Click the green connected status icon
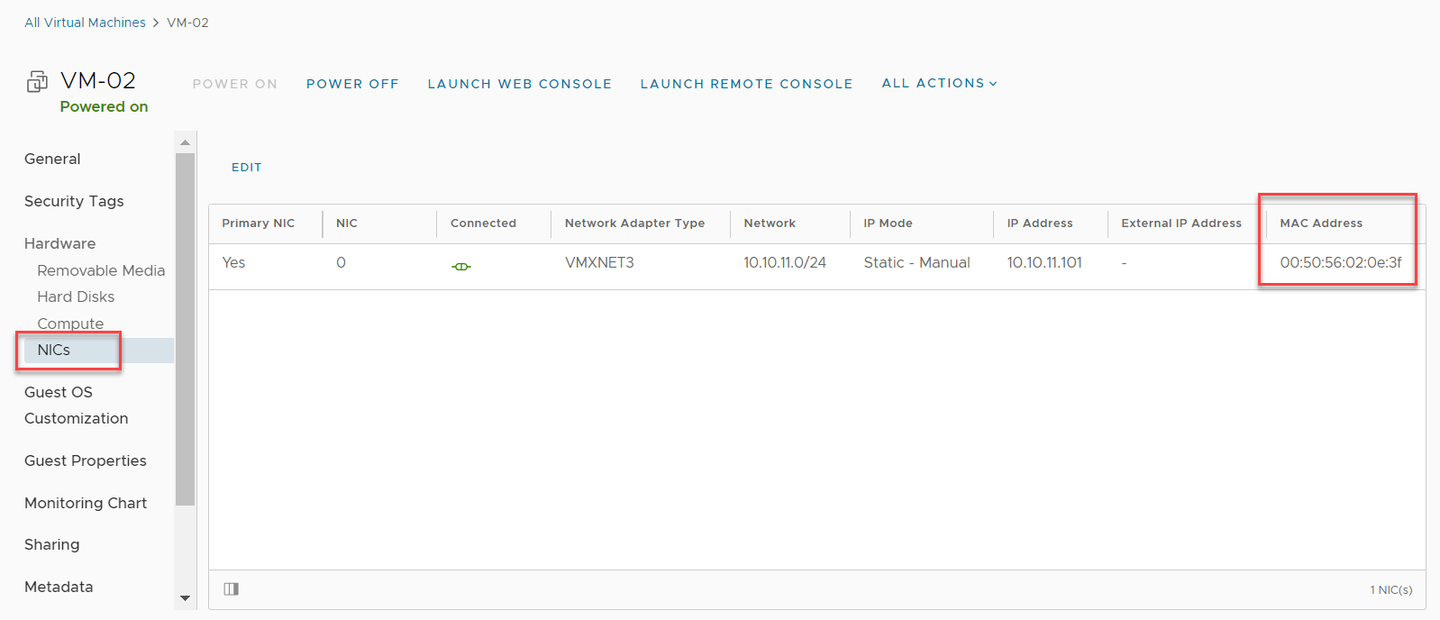The image size is (1440, 620). tap(461, 266)
